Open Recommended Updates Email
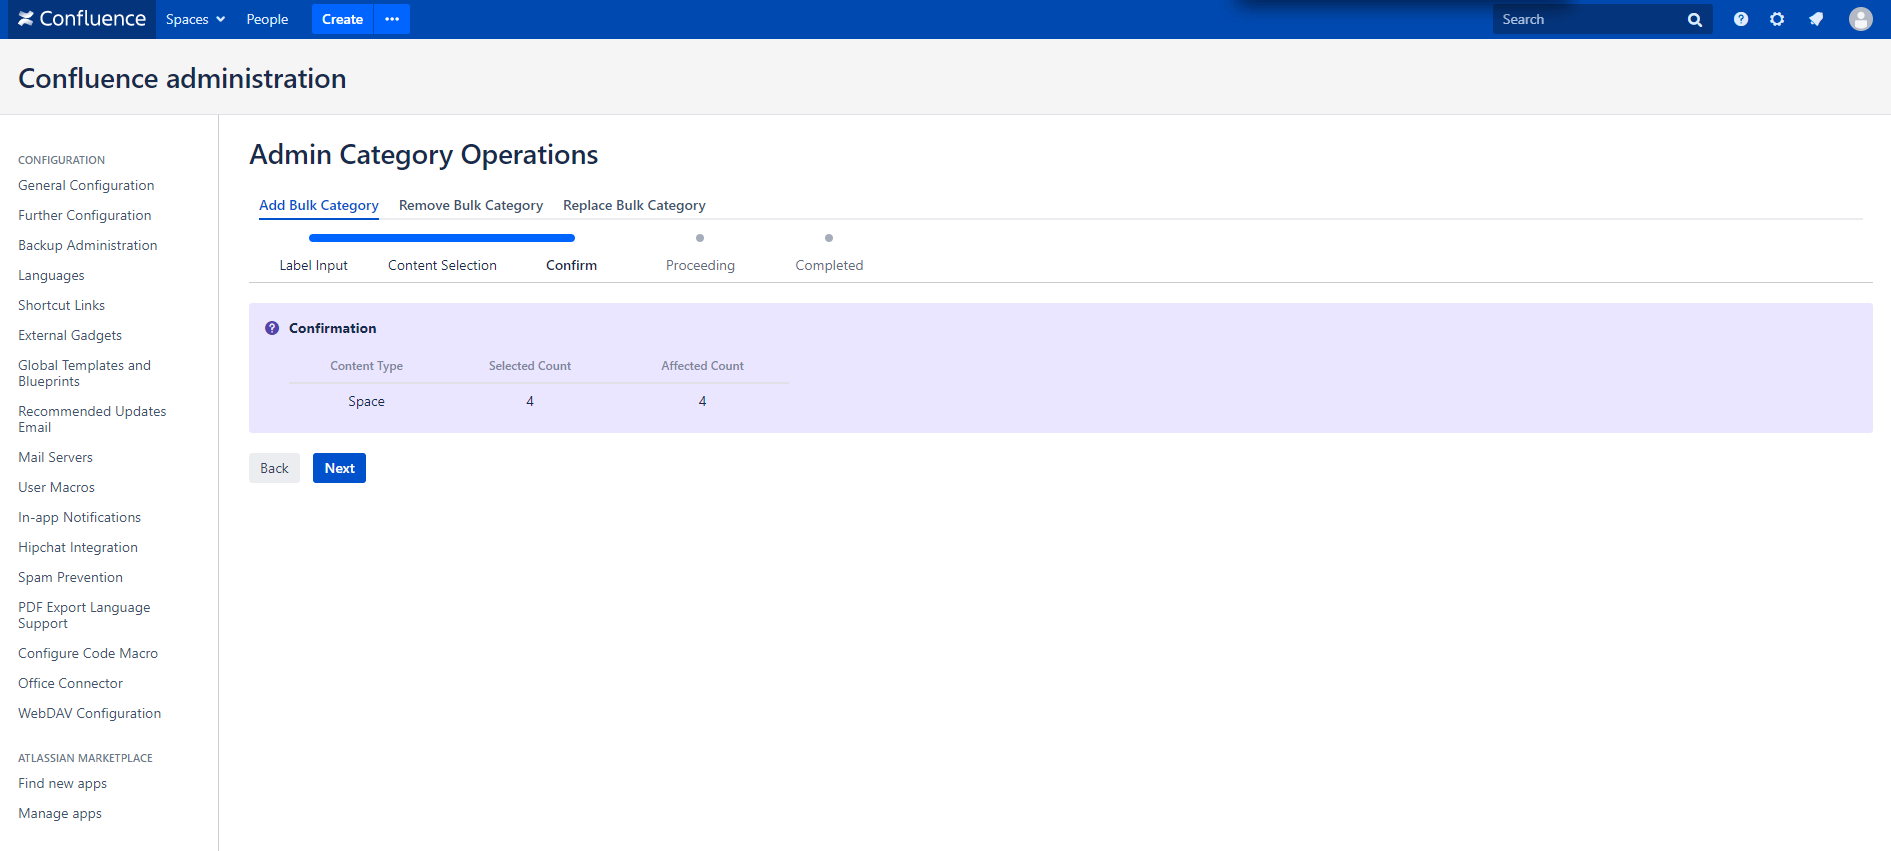1891x851 pixels. [x=92, y=419]
